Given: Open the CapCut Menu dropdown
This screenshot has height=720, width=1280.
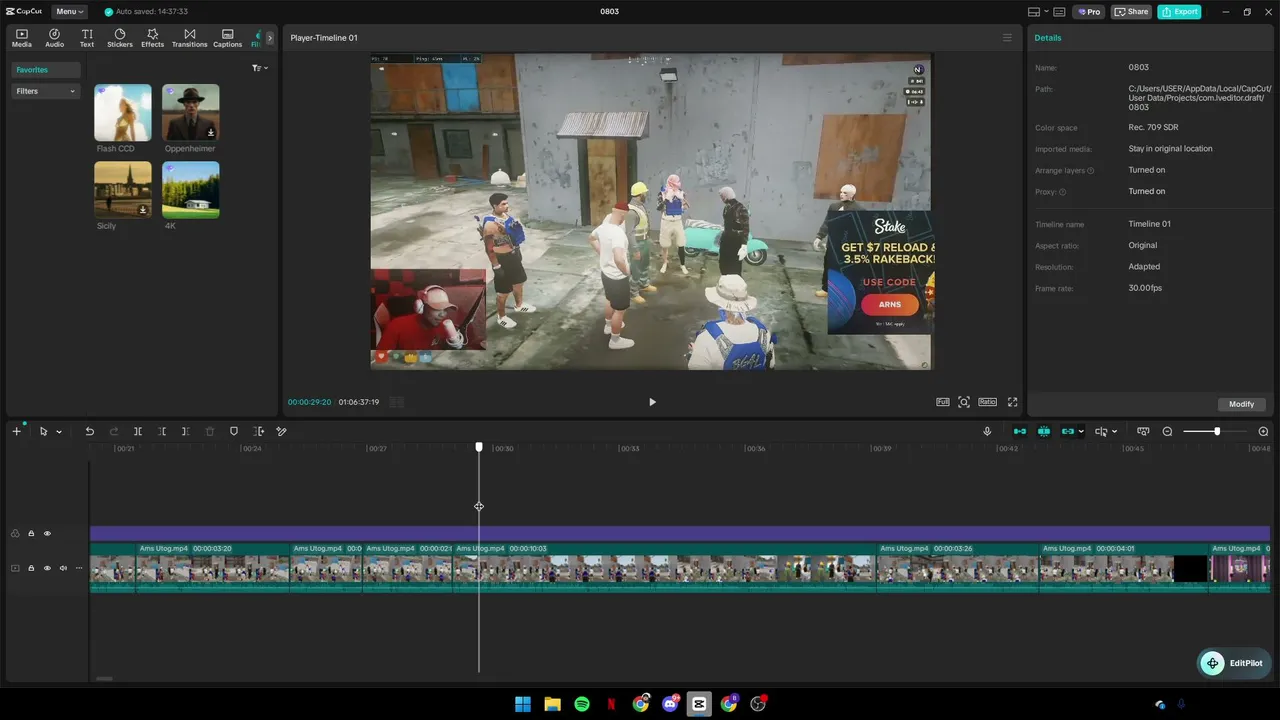Looking at the screenshot, I should 69,12.
